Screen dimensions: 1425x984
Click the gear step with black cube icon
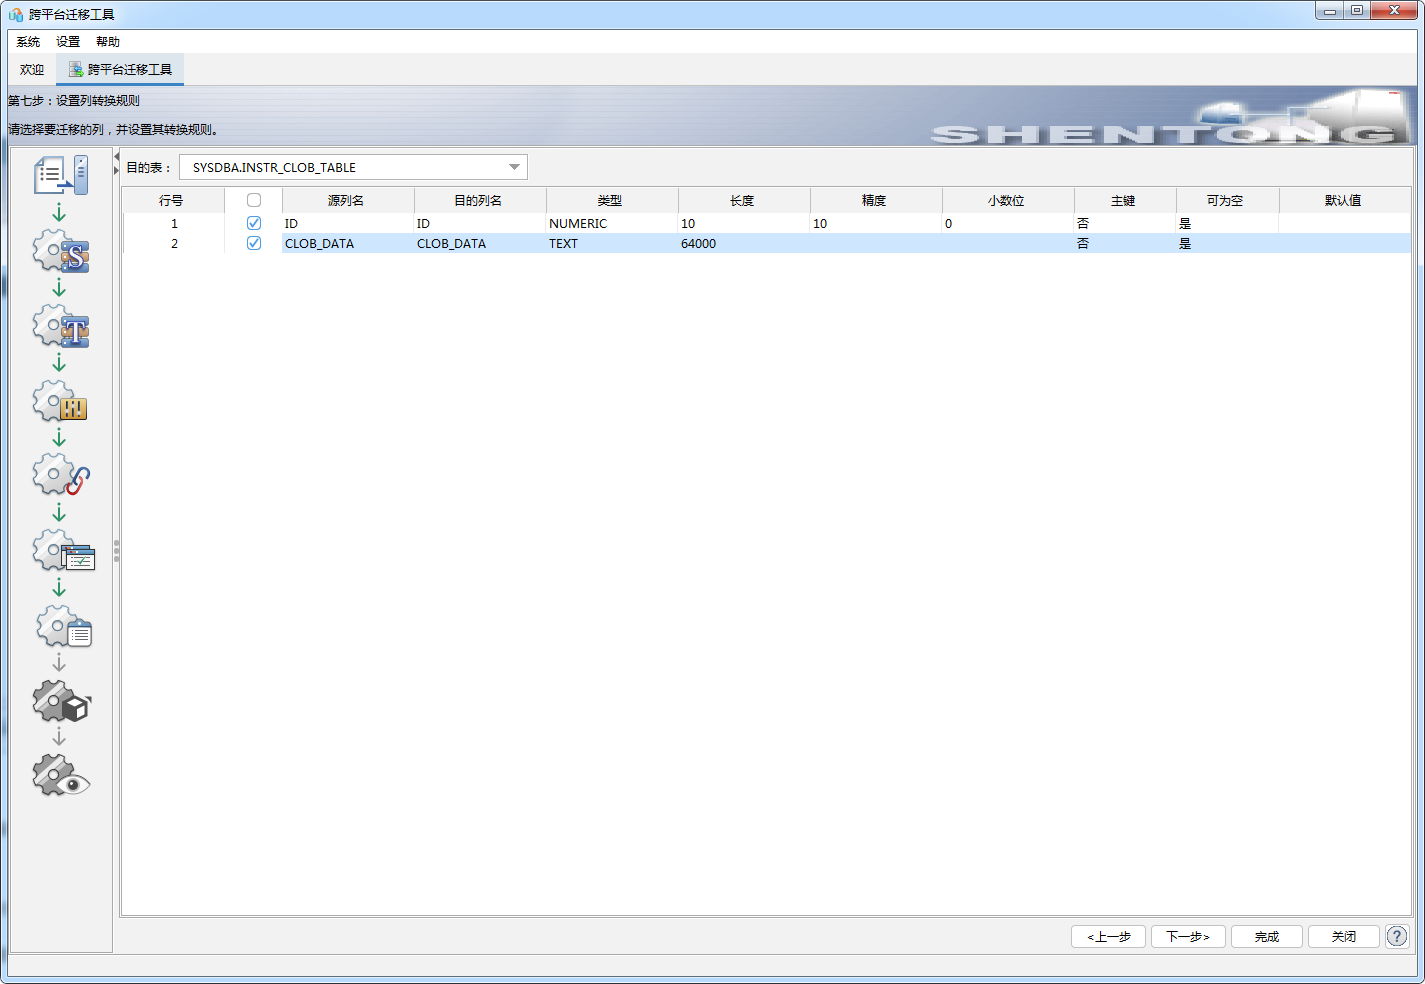point(61,702)
